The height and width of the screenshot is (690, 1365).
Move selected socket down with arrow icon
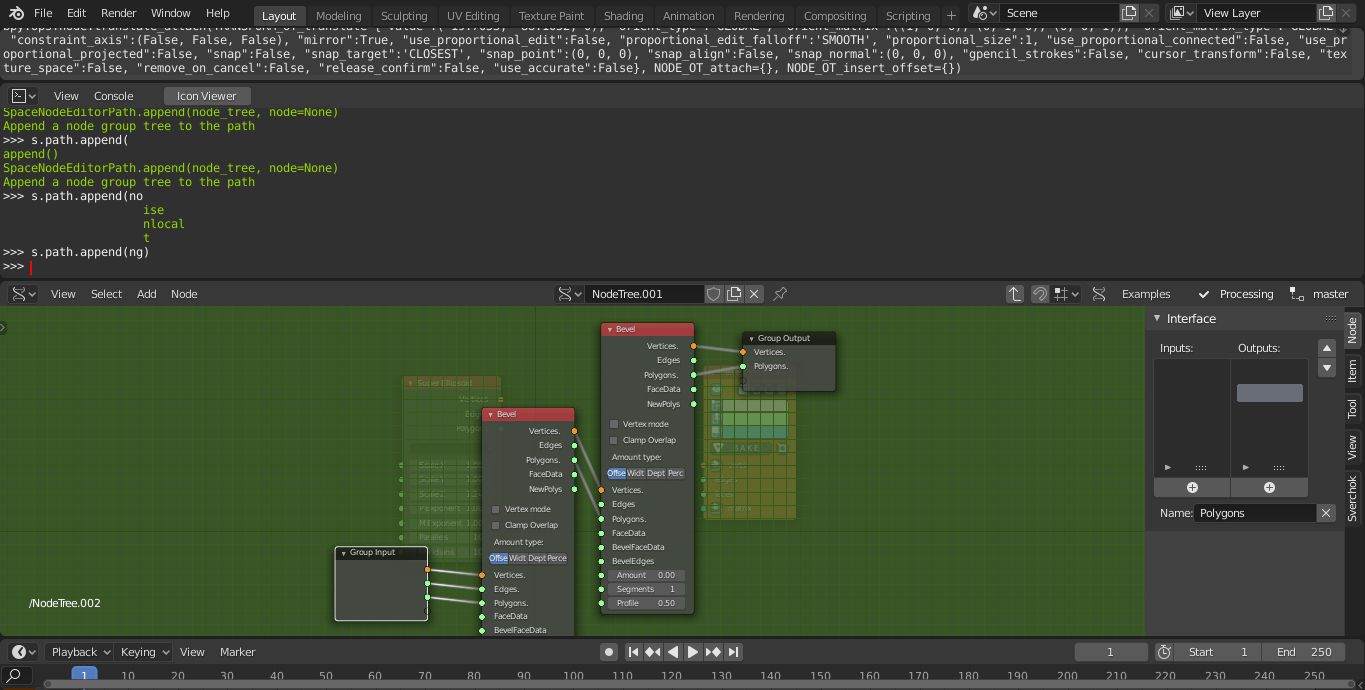tap(1327, 368)
